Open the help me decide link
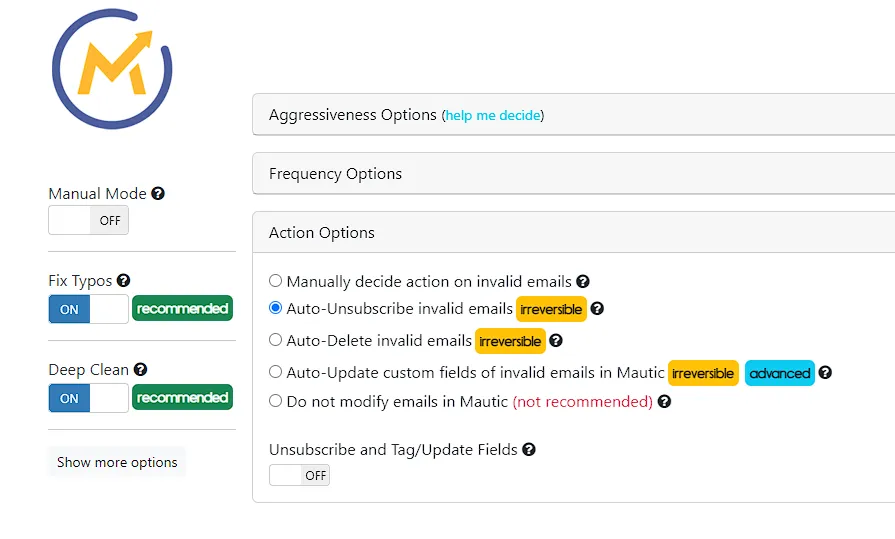 (493, 115)
